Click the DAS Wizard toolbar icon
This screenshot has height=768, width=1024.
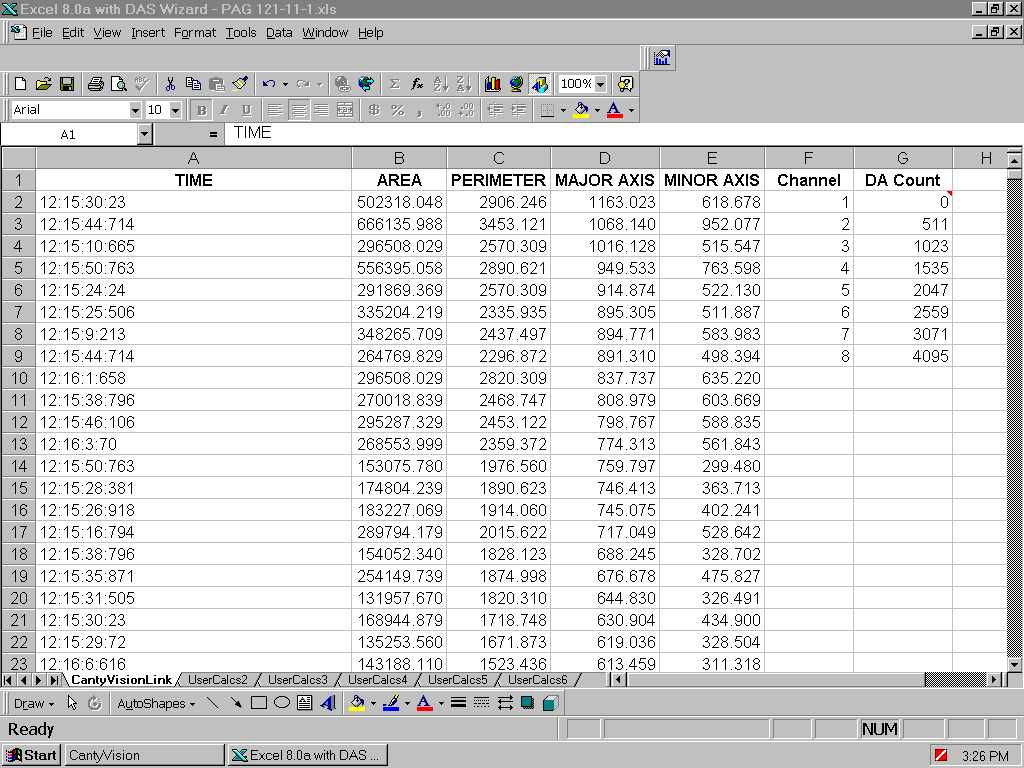point(661,58)
